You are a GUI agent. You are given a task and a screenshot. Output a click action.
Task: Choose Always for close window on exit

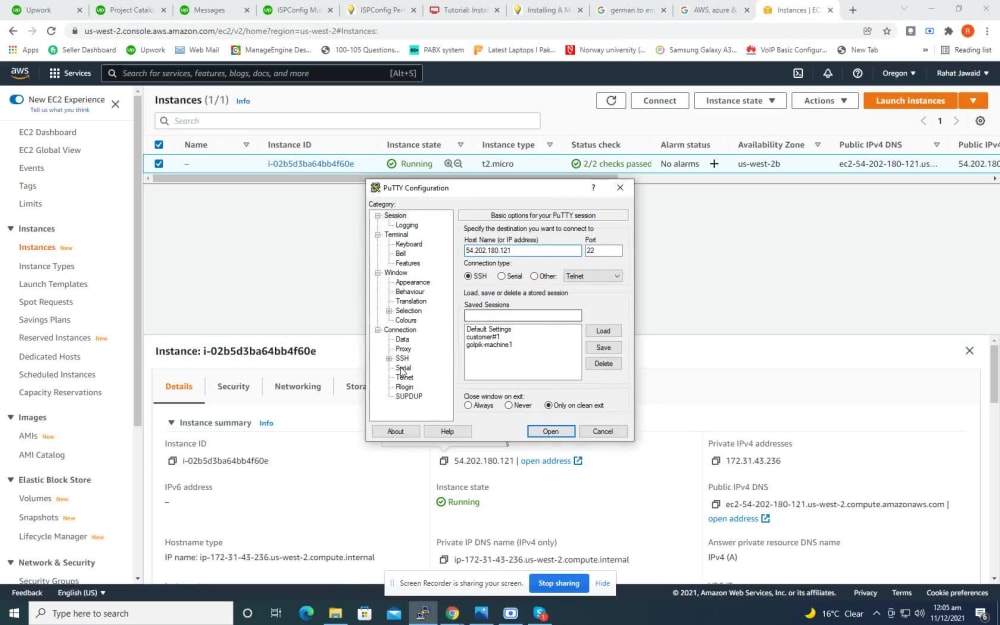click(468, 405)
